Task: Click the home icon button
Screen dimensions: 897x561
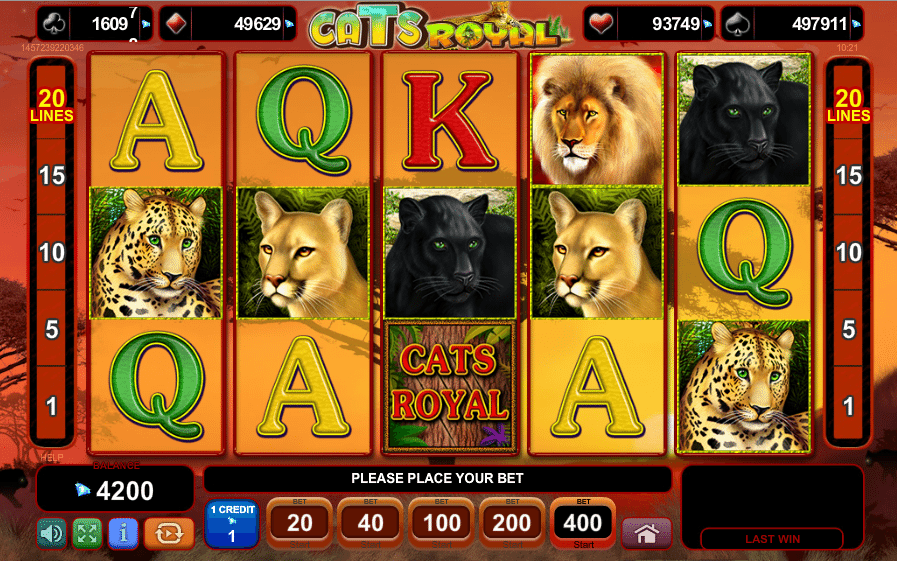Action: (x=646, y=534)
